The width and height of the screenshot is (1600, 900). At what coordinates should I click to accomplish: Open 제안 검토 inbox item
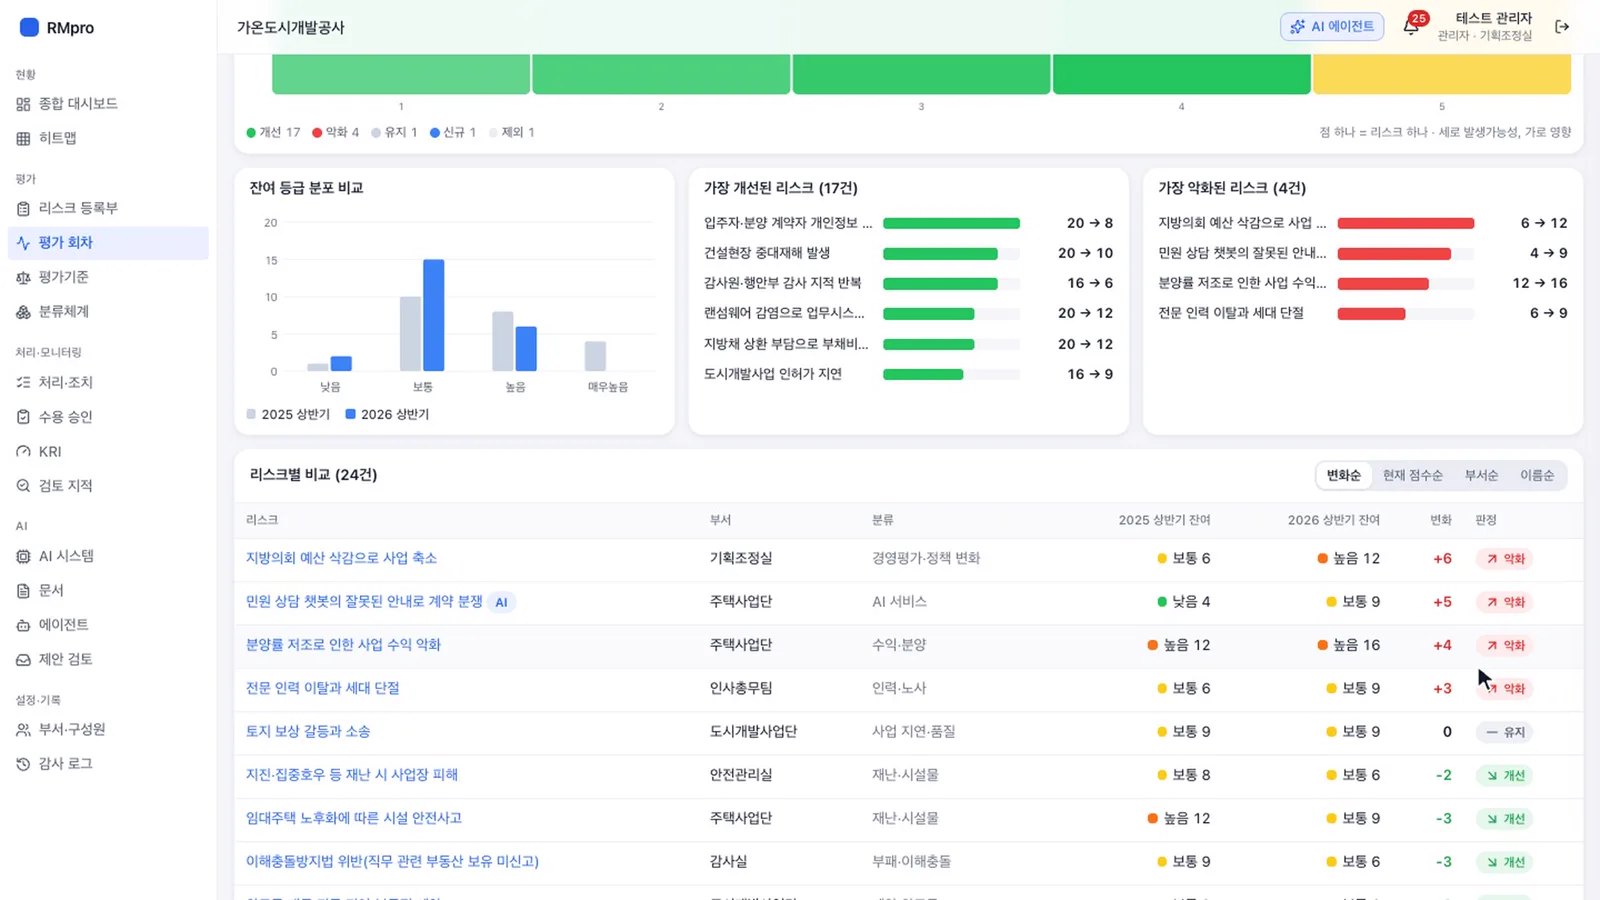tap(108, 660)
